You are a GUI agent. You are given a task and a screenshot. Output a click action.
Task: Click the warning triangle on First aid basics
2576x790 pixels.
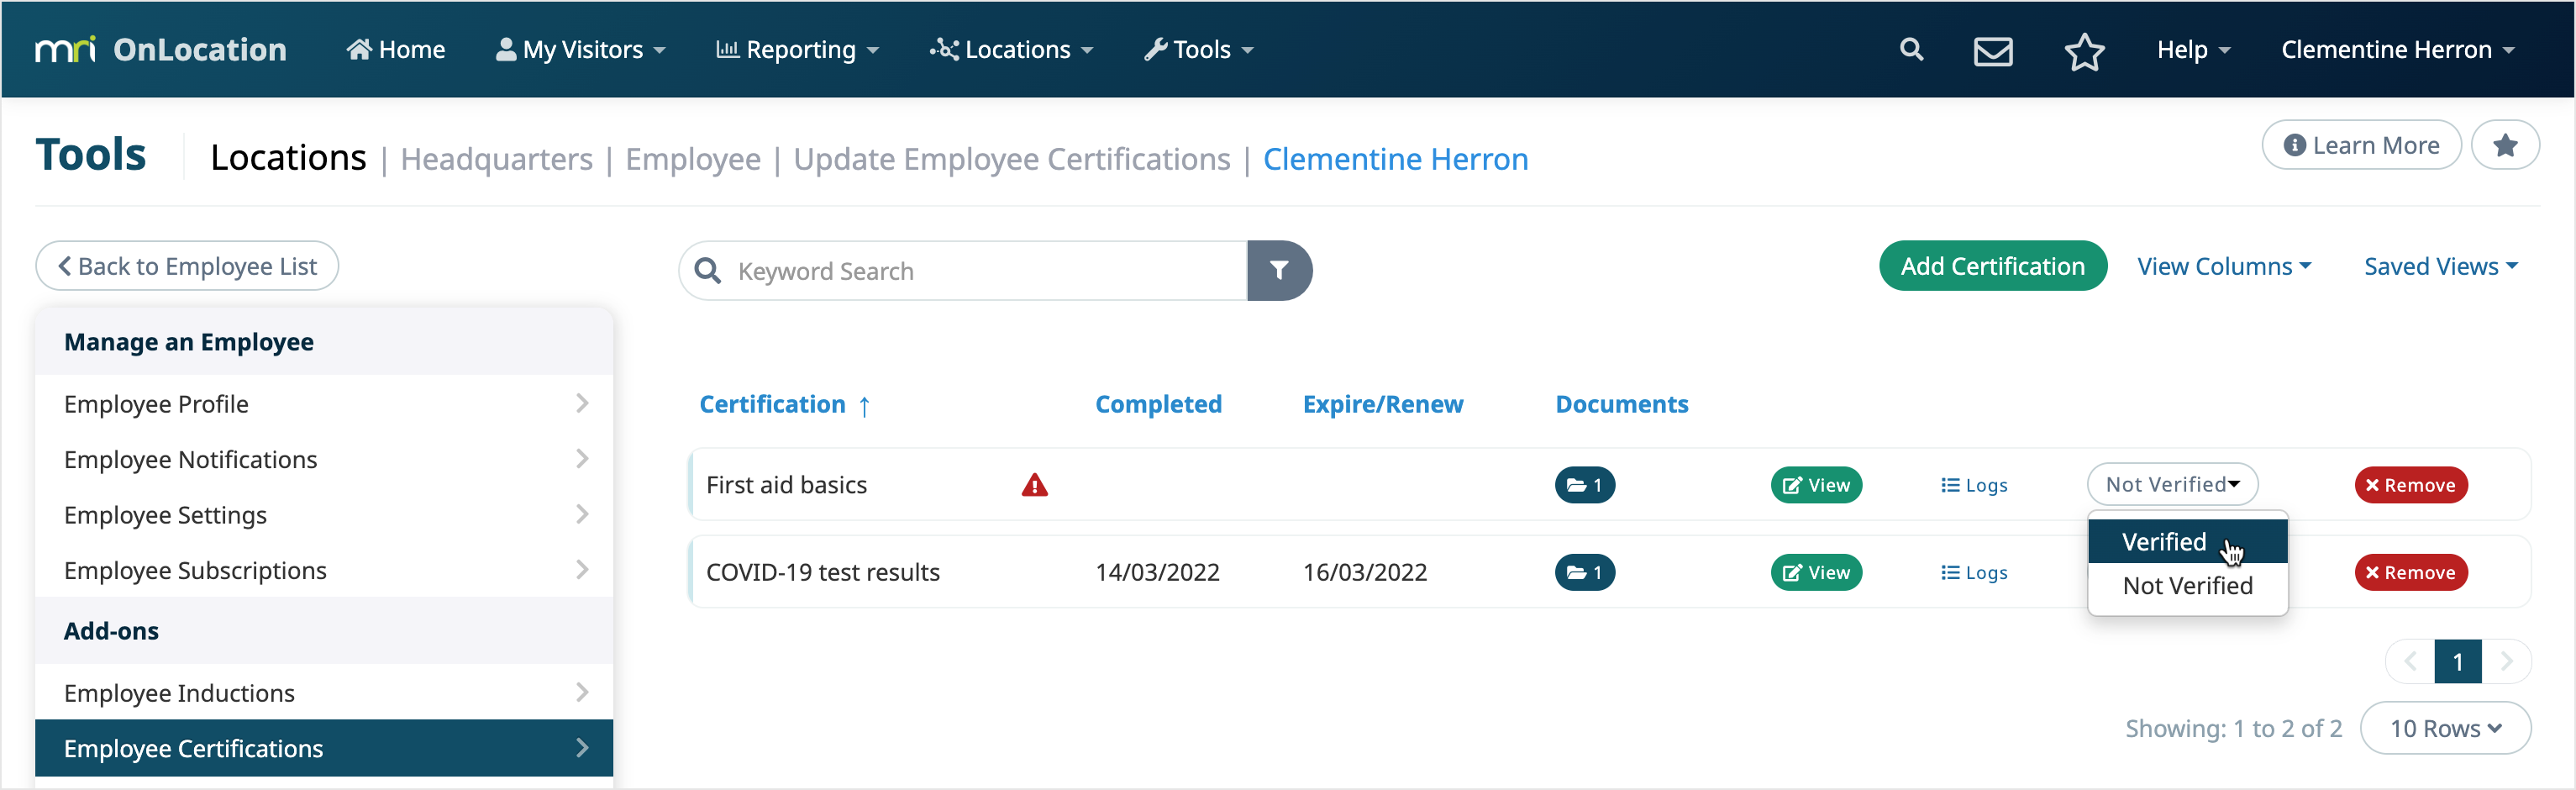1034,485
